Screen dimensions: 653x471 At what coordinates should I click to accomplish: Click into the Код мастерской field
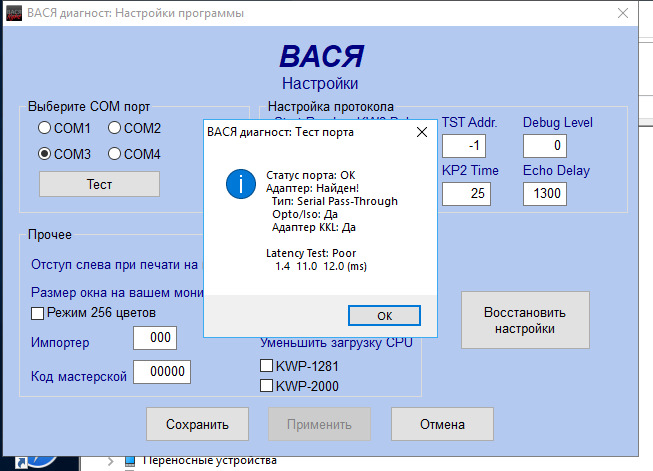click(162, 371)
